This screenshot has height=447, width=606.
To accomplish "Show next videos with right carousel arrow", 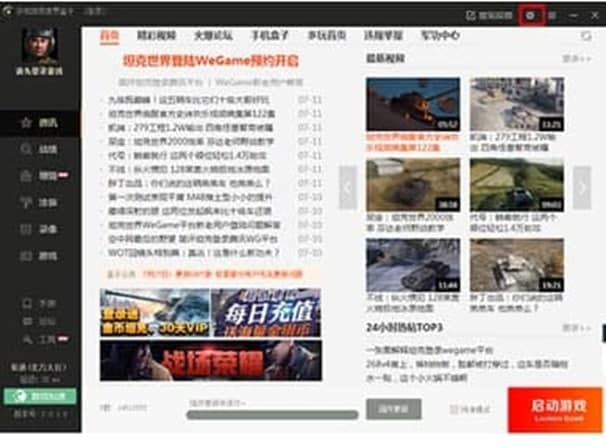I will 582,188.
